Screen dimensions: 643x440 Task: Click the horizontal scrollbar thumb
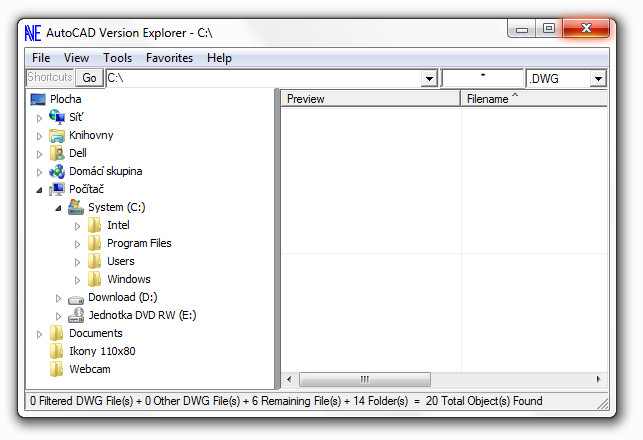(x=365, y=379)
